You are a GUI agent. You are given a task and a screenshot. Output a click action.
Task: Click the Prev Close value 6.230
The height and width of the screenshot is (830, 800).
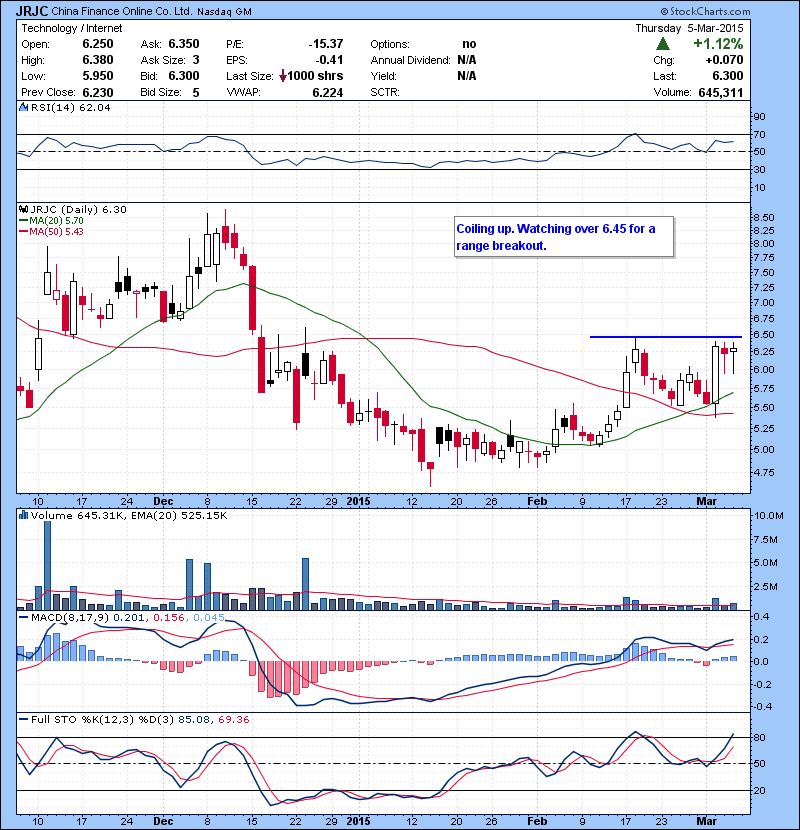[x=98, y=93]
